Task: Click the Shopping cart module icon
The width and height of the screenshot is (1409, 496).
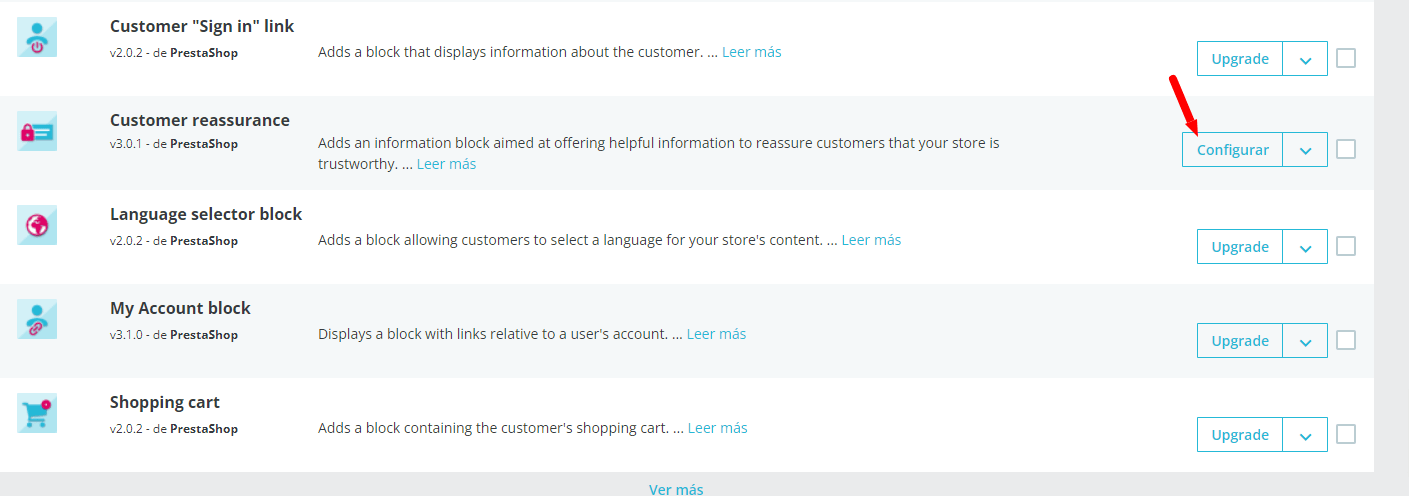Action: (x=37, y=413)
